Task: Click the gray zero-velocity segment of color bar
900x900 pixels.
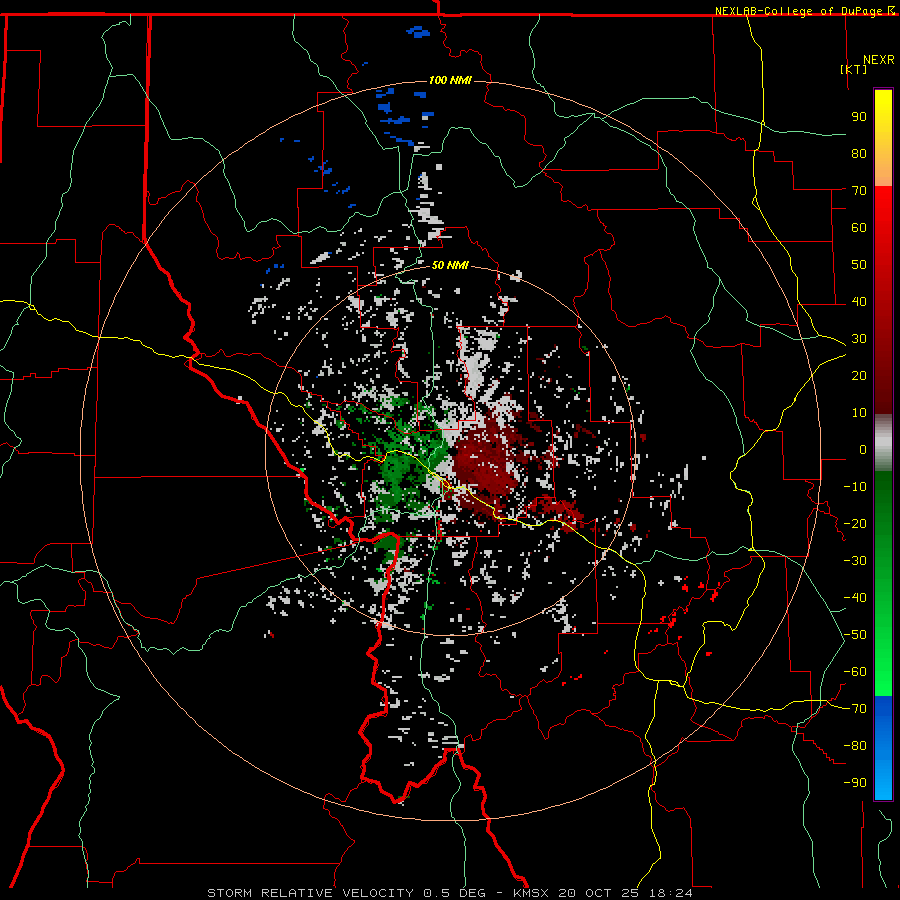Action: [x=883, y=443]
